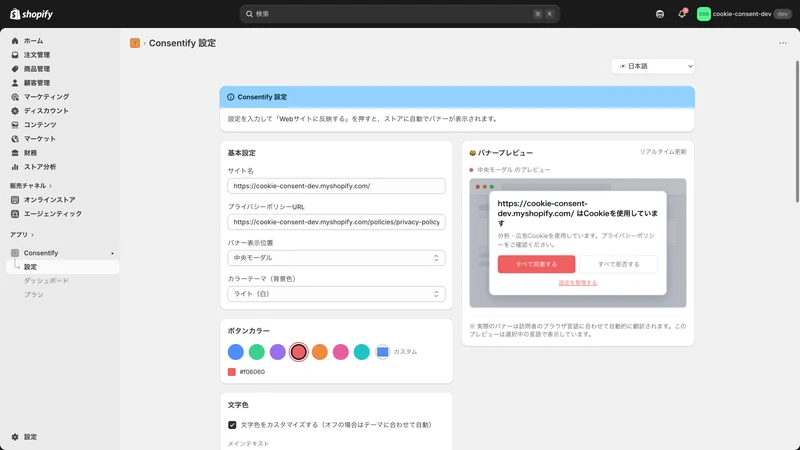
Task: Open the バナー表示位置 中央モーダル dropdown
Action: [336, 258]
